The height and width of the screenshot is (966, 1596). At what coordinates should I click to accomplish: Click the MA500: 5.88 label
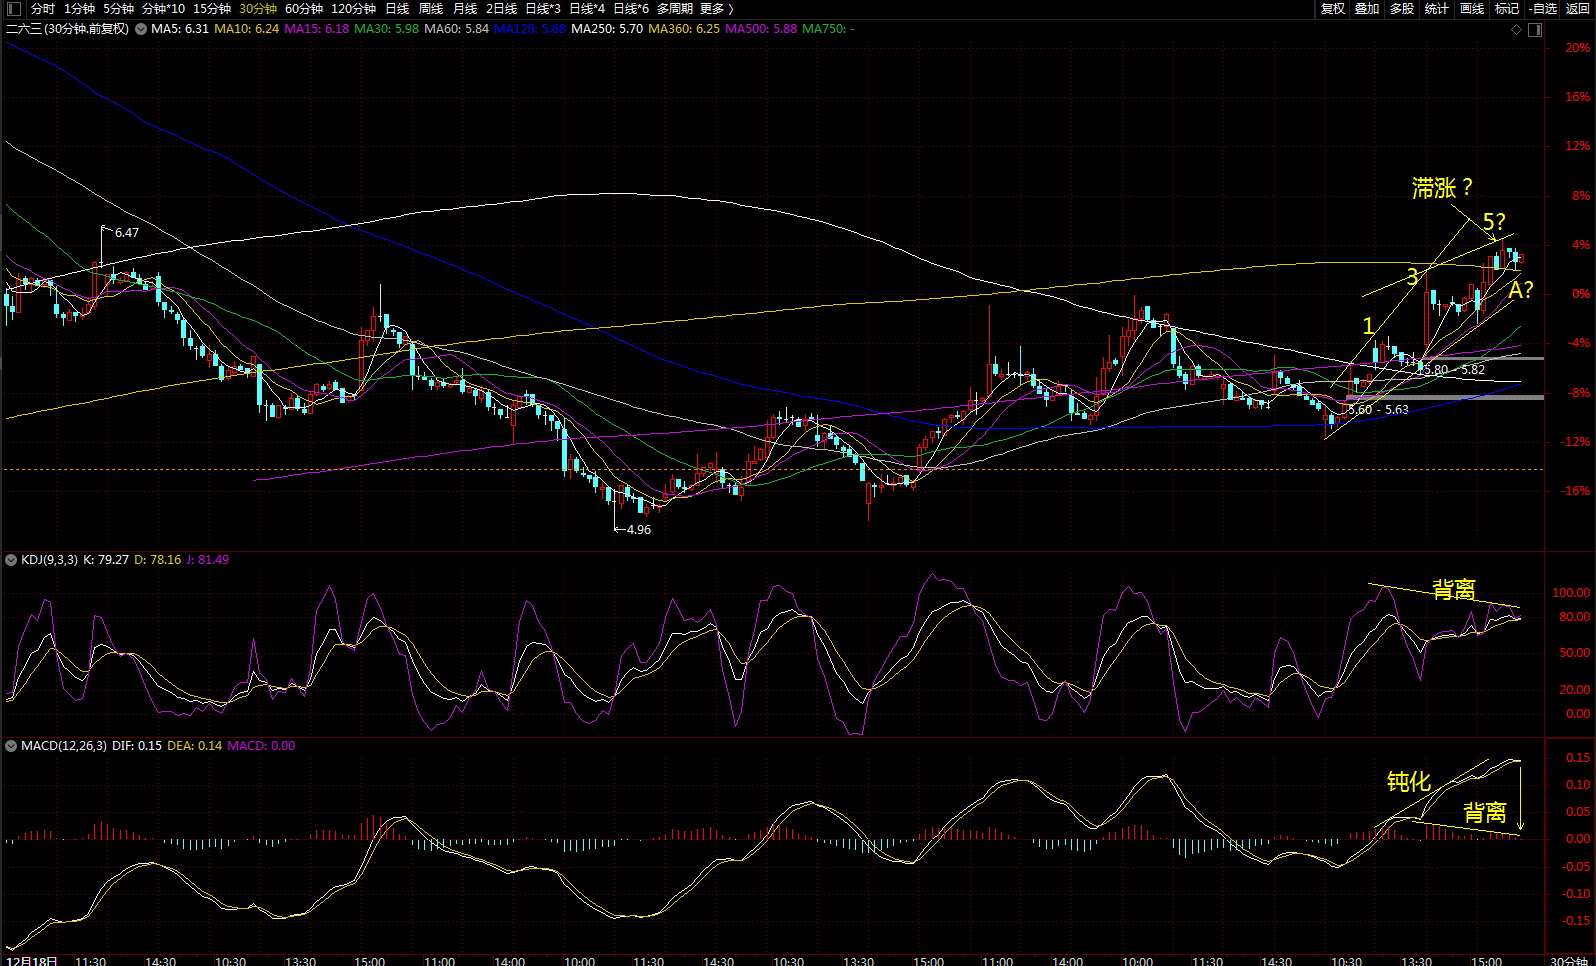coord(761,29)
